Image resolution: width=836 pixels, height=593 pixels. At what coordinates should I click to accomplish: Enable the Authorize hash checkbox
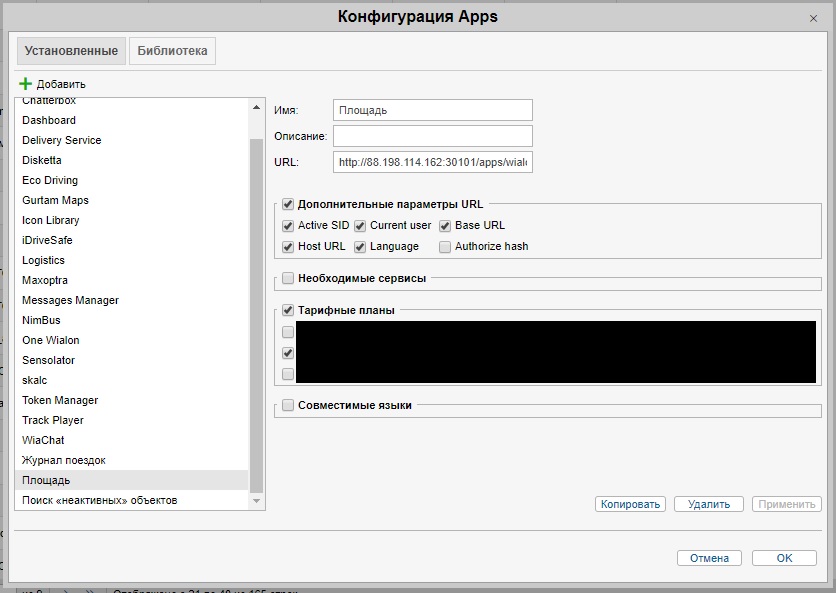[445, 247]
